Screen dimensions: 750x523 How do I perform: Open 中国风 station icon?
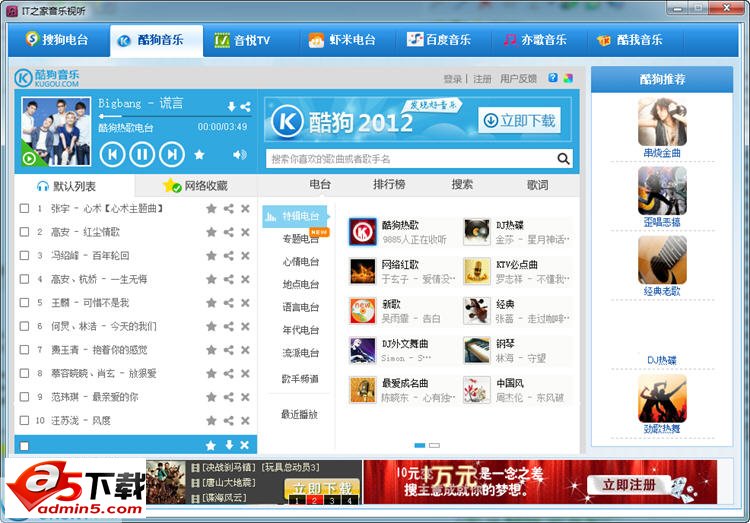pos(477,389)
